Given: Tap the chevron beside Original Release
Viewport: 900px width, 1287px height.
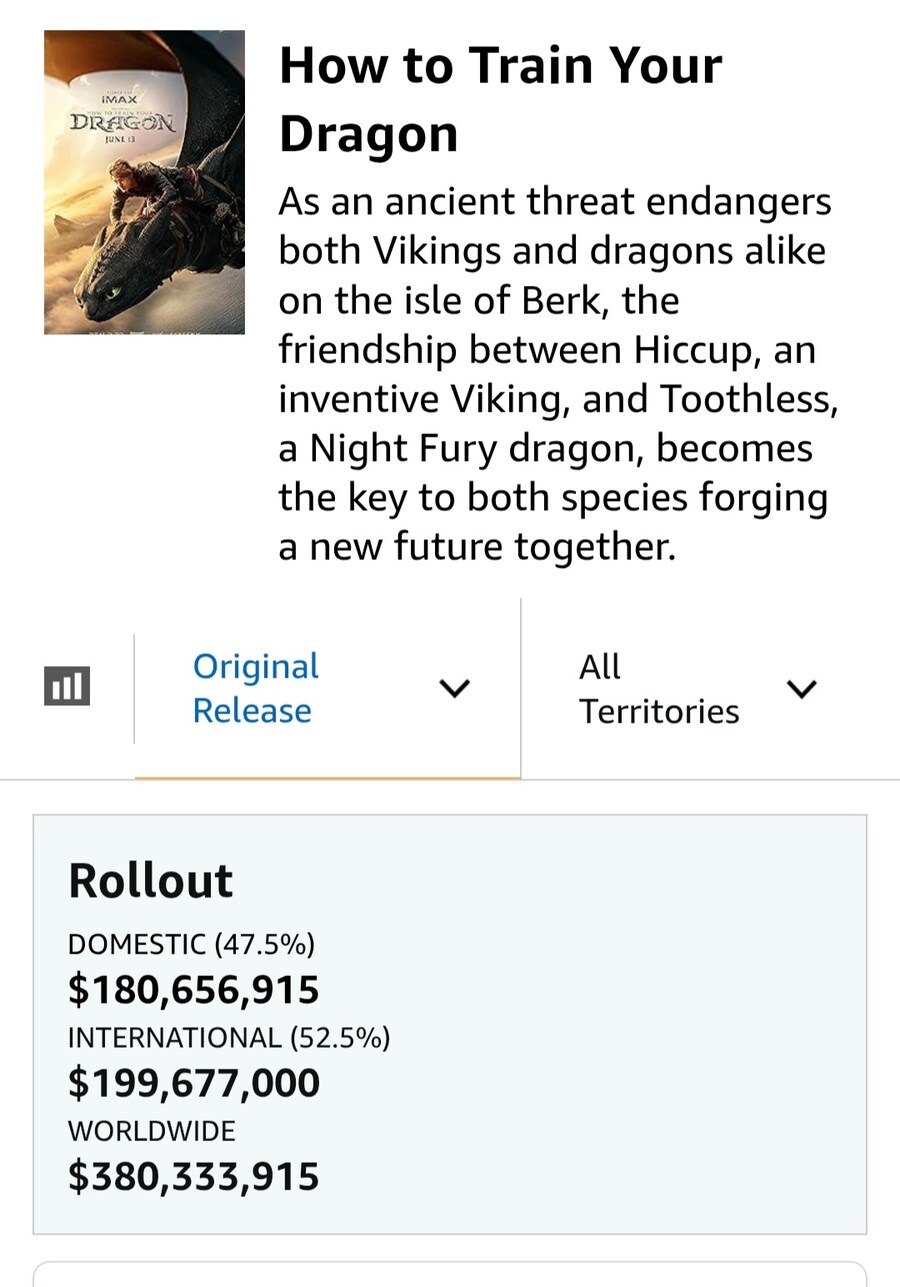Looking at the screenshot, I should coord(455,688).
